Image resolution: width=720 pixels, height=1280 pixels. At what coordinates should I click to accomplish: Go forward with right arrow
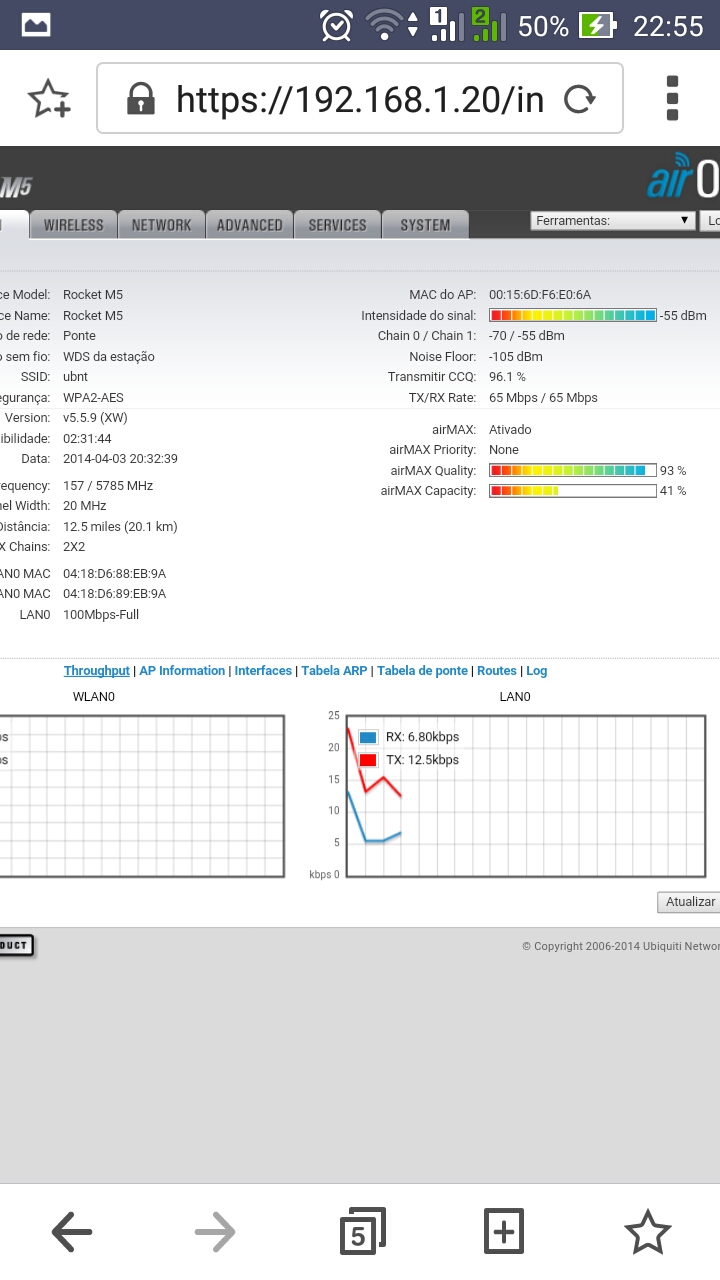click(x=215, y=1232)
